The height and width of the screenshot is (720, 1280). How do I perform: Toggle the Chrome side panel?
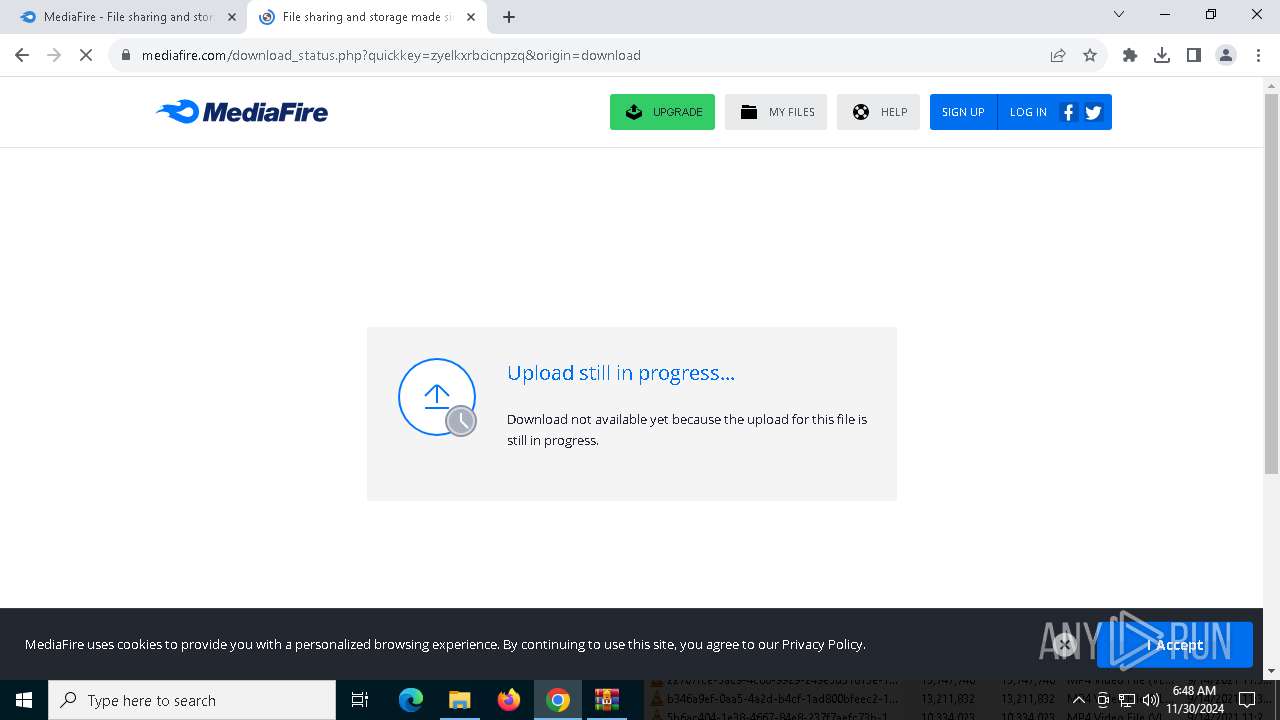(x=1194, y=55)
